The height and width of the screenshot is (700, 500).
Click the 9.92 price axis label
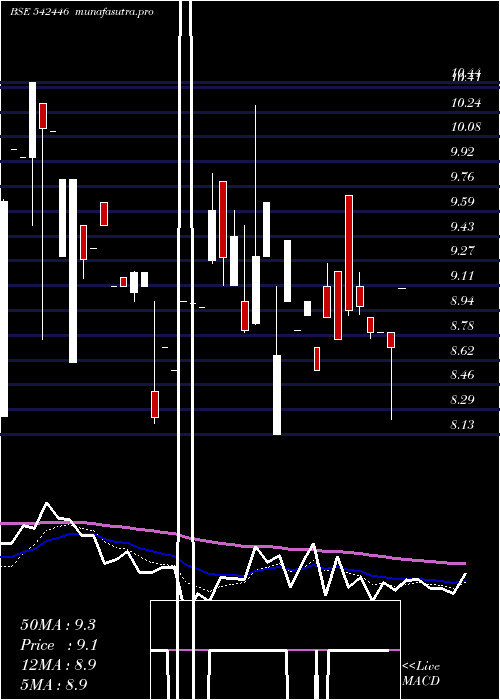[x=462, y=152]
